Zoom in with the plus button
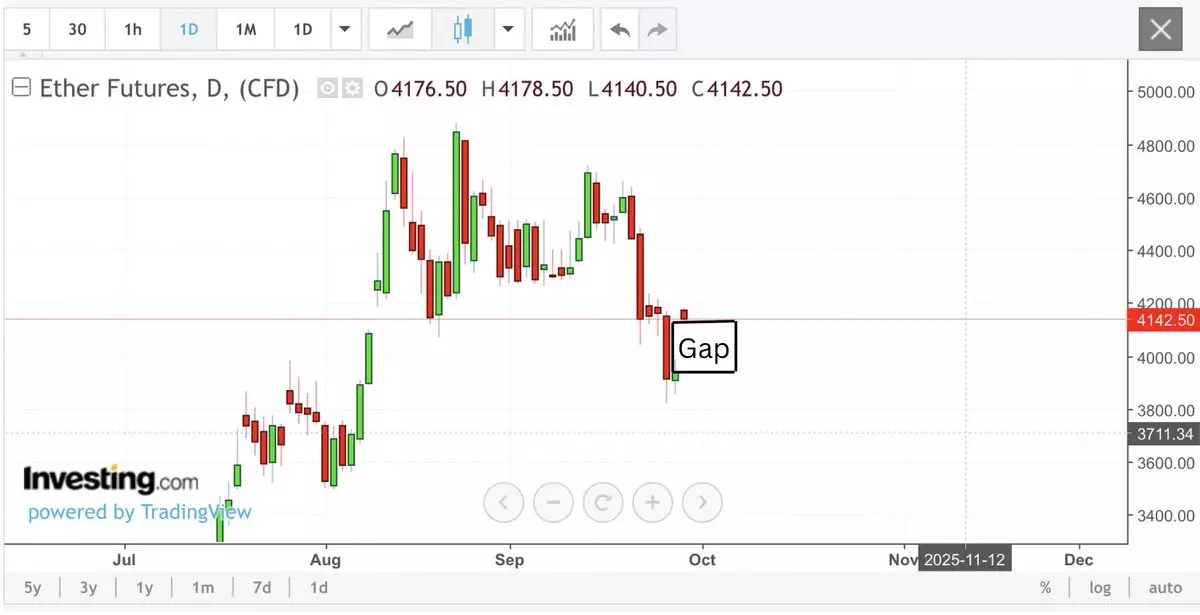Screen dimensions: 1200x615 tap(652, 502)
